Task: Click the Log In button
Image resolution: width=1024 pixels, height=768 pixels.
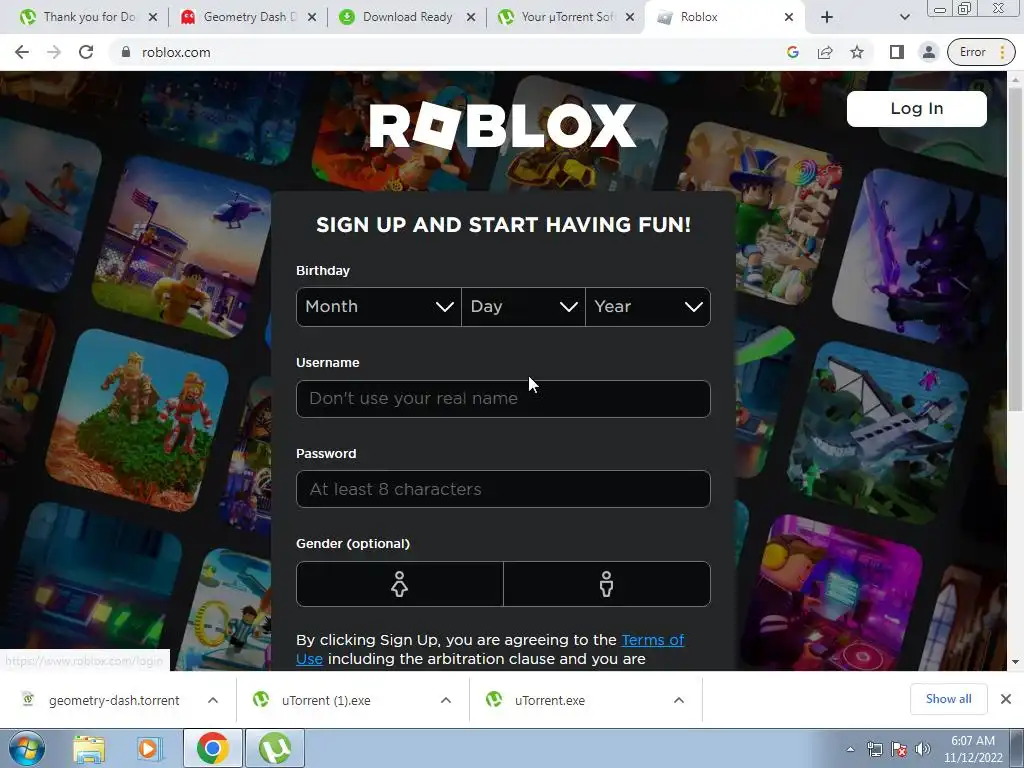Action: pos(916,108)
